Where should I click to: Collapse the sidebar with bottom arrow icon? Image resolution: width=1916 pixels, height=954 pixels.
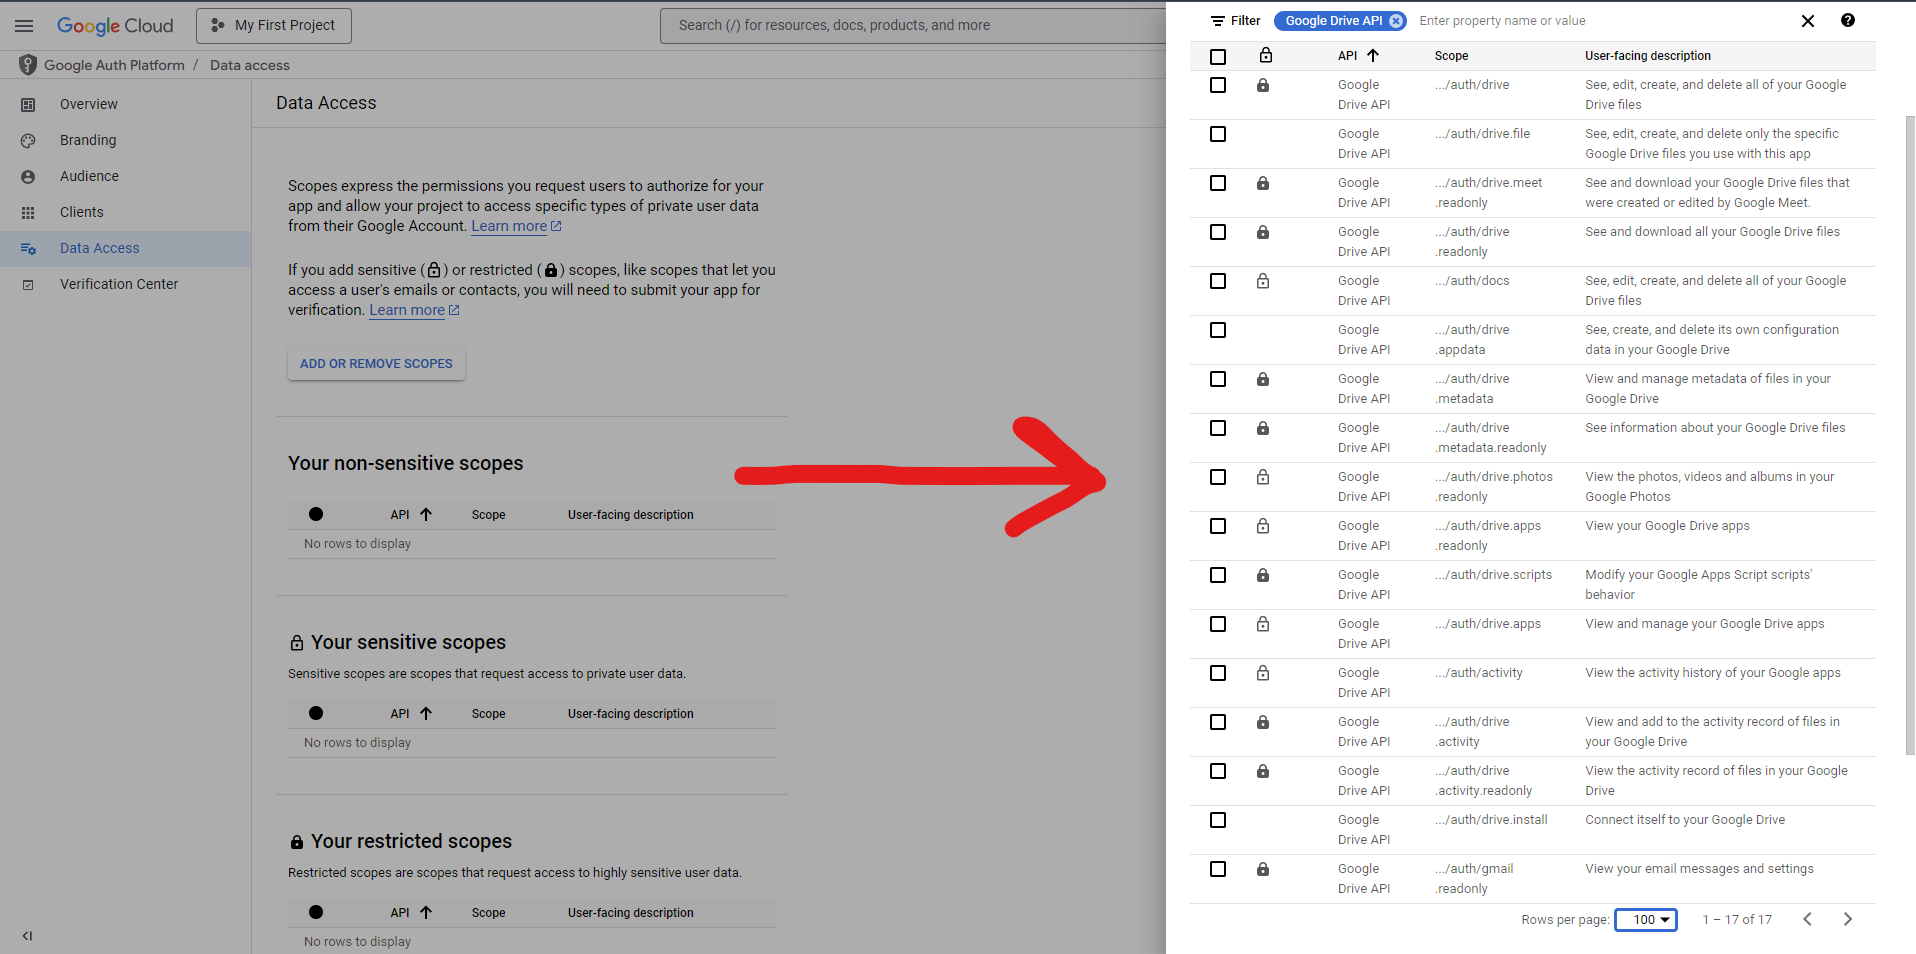point(27,936)
